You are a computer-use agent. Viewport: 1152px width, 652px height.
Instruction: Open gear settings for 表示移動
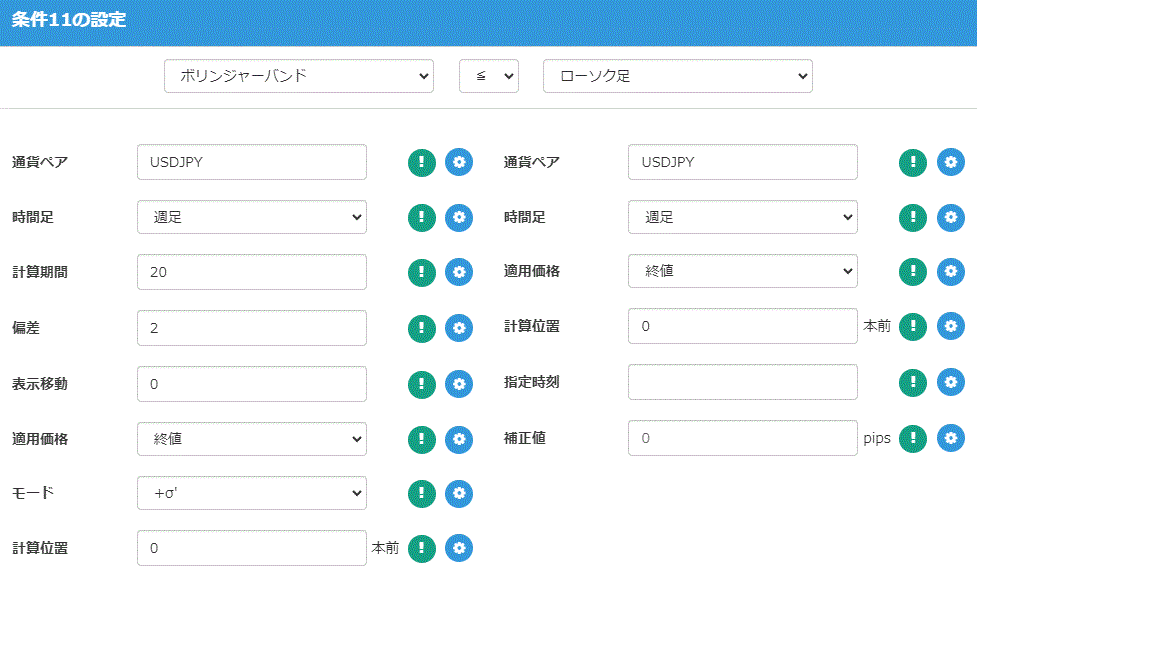tap(459, 383)
